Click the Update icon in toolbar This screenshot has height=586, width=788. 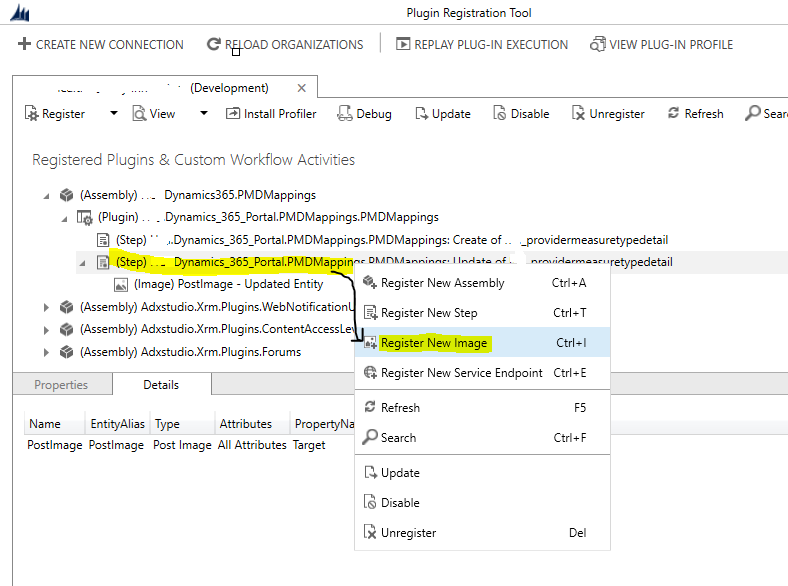421,114
